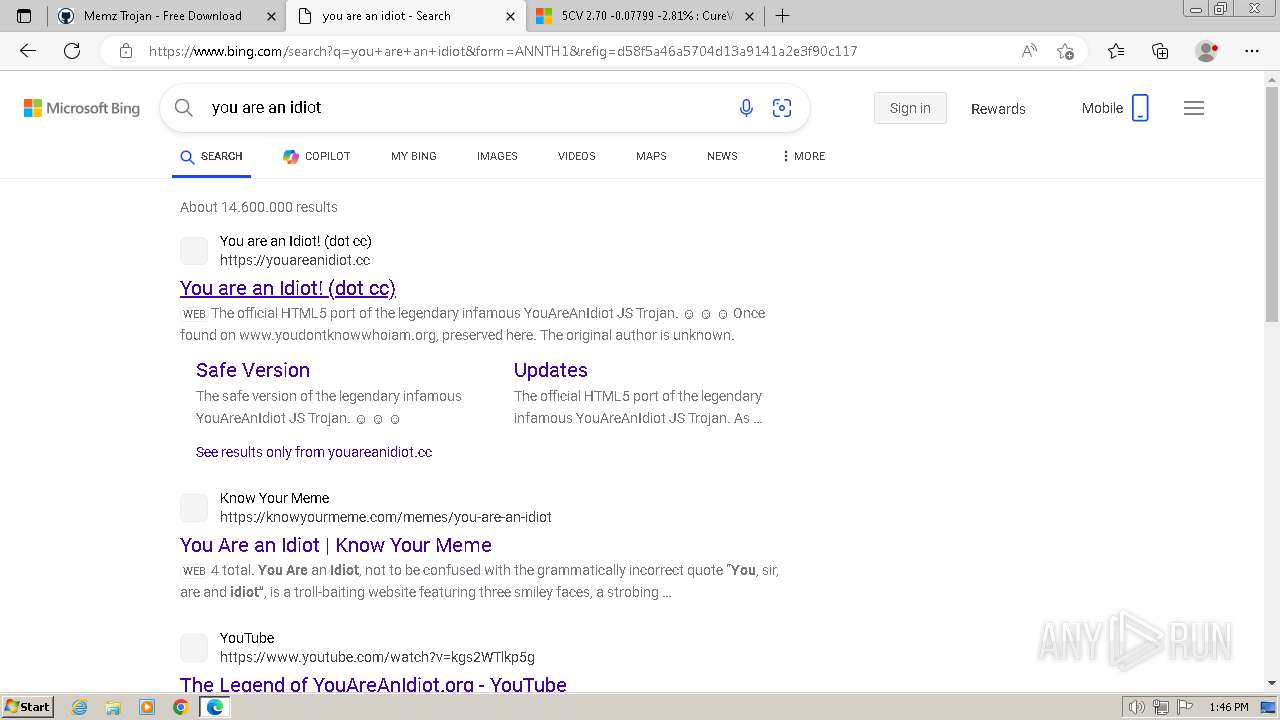Open File Explorer from taskbar
1280x720 pixels.
point(113,707)
